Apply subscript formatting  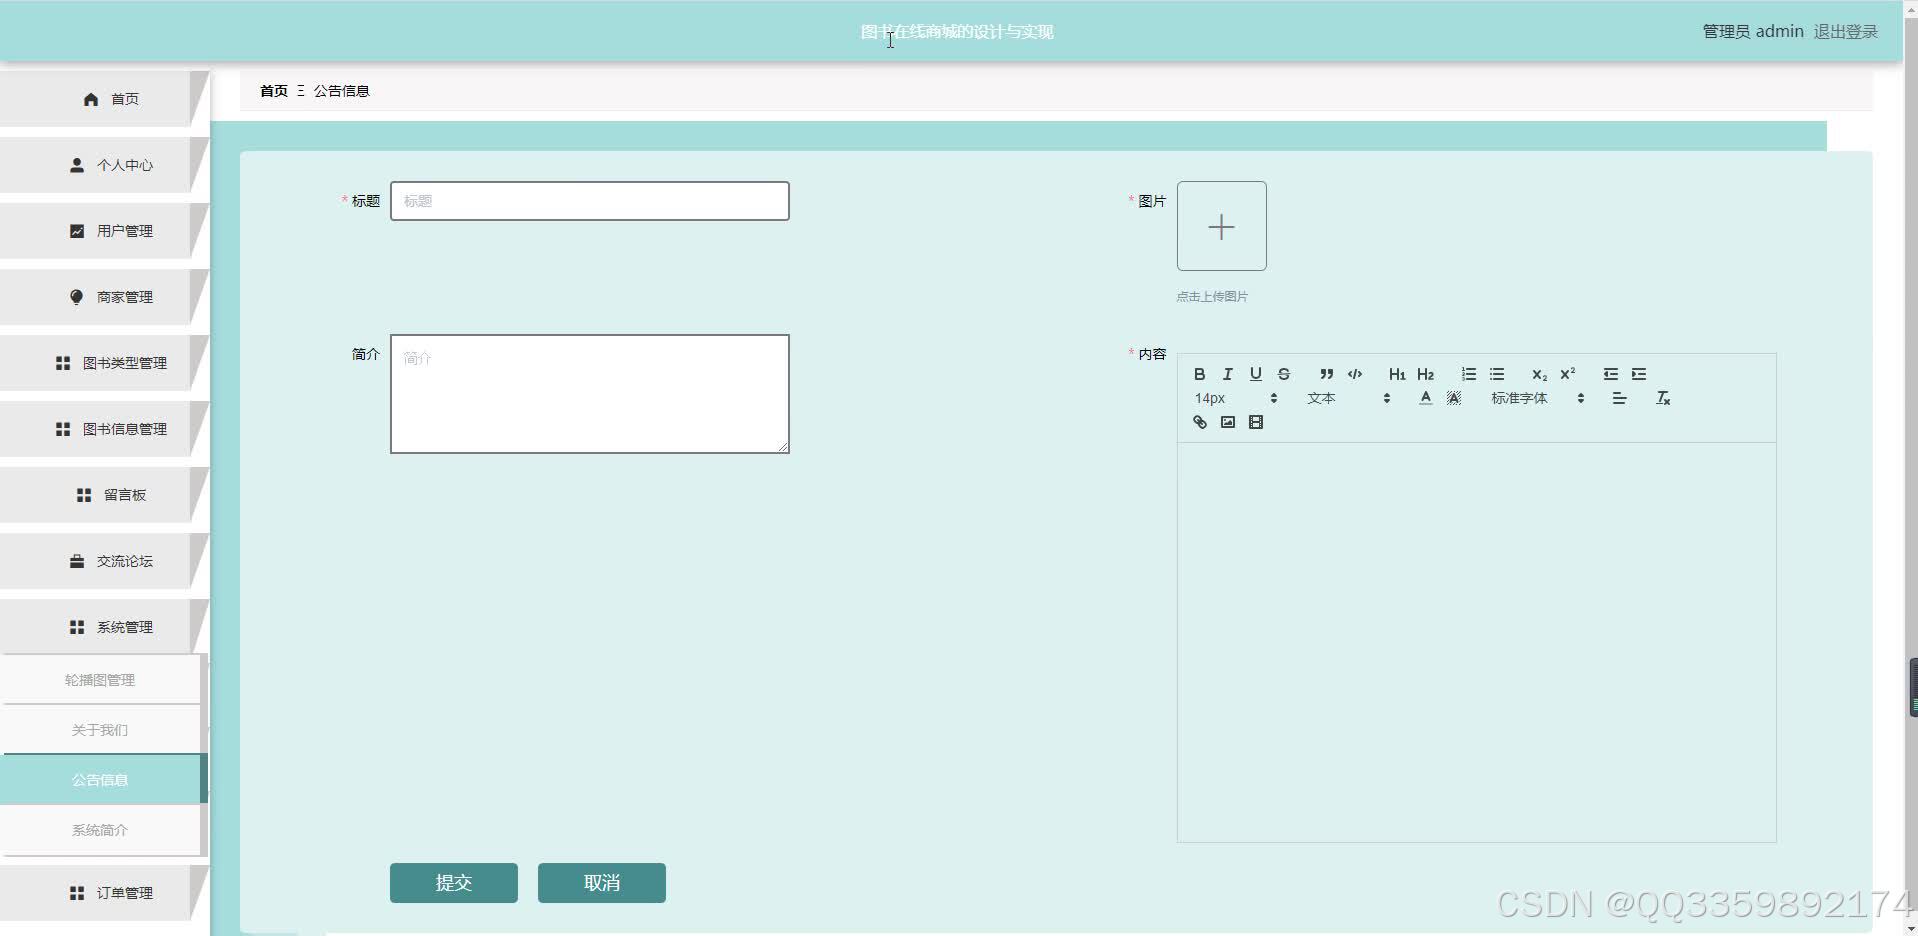coord(1539,374)
